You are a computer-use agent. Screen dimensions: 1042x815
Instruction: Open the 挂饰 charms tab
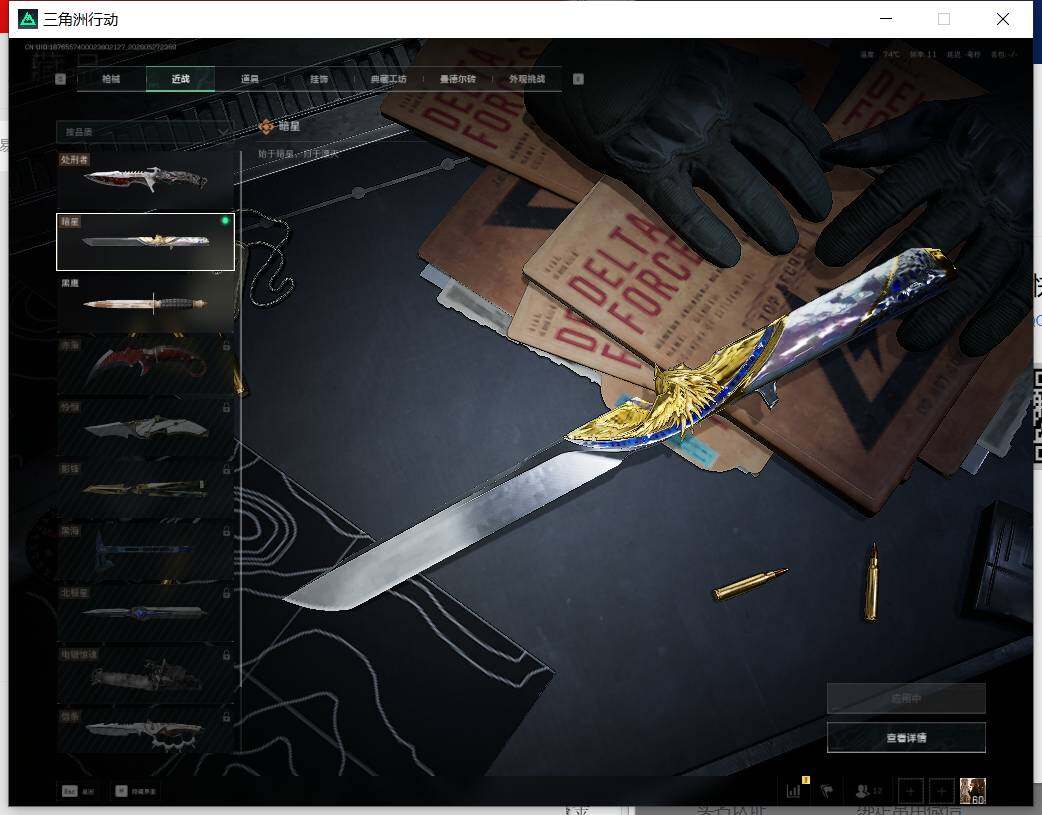point(319,79)
